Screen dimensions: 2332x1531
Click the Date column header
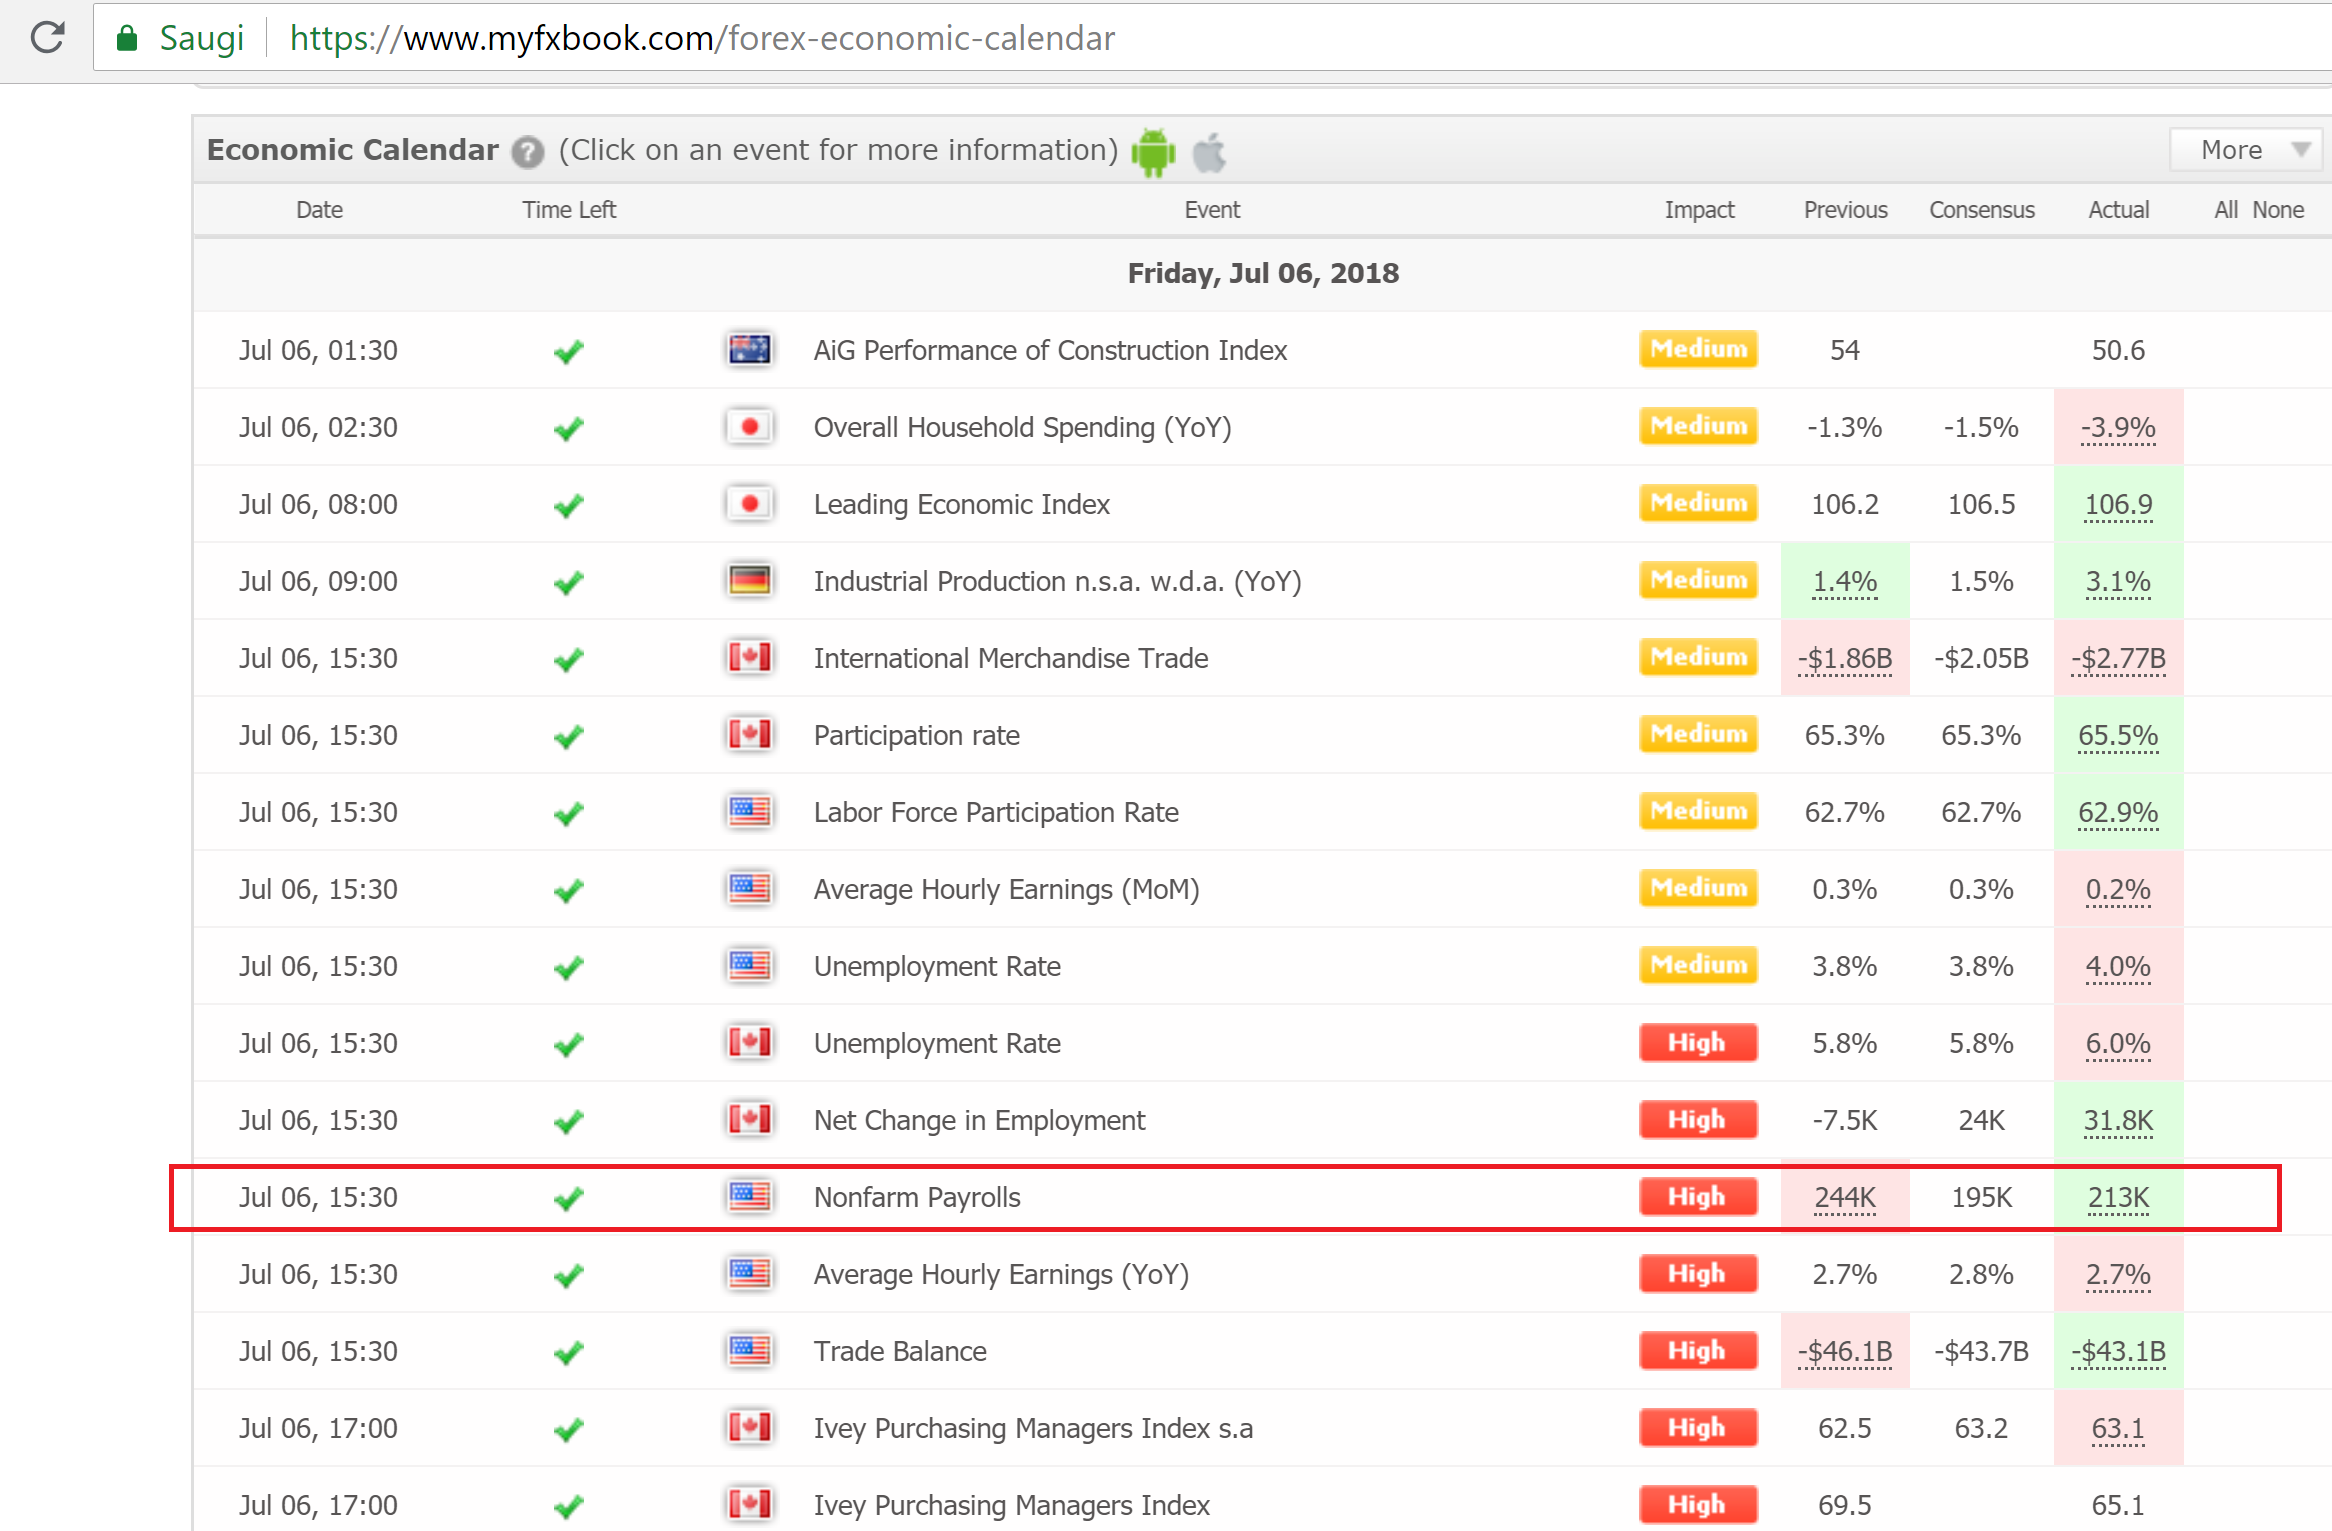[319, 210]
